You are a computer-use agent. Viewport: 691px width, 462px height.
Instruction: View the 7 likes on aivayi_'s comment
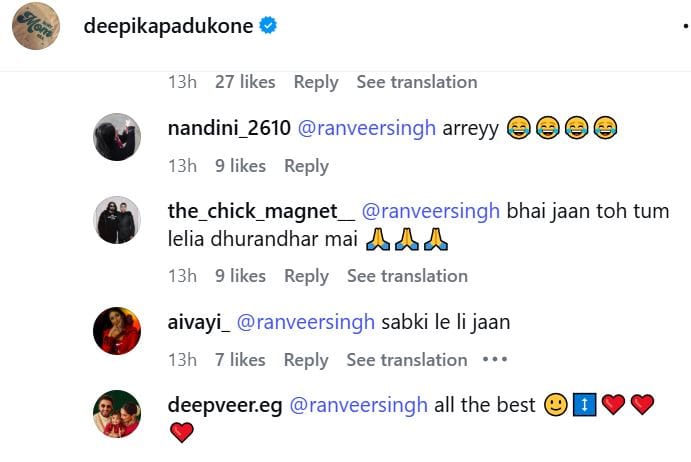pyautogui.click(x=240, y=360)
